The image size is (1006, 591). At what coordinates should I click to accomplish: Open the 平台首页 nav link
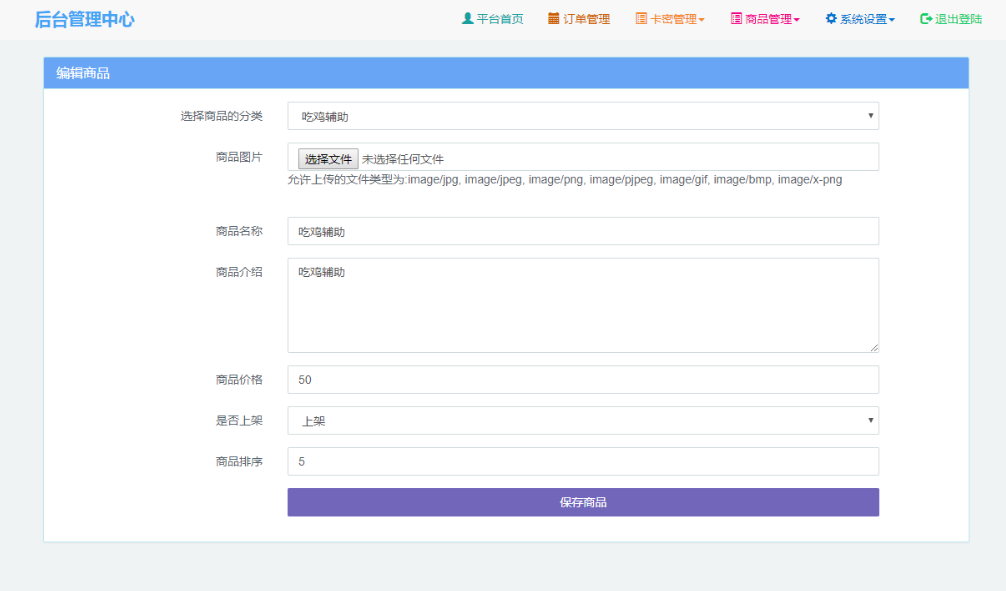pyautogui.click(x=493, y=19)
